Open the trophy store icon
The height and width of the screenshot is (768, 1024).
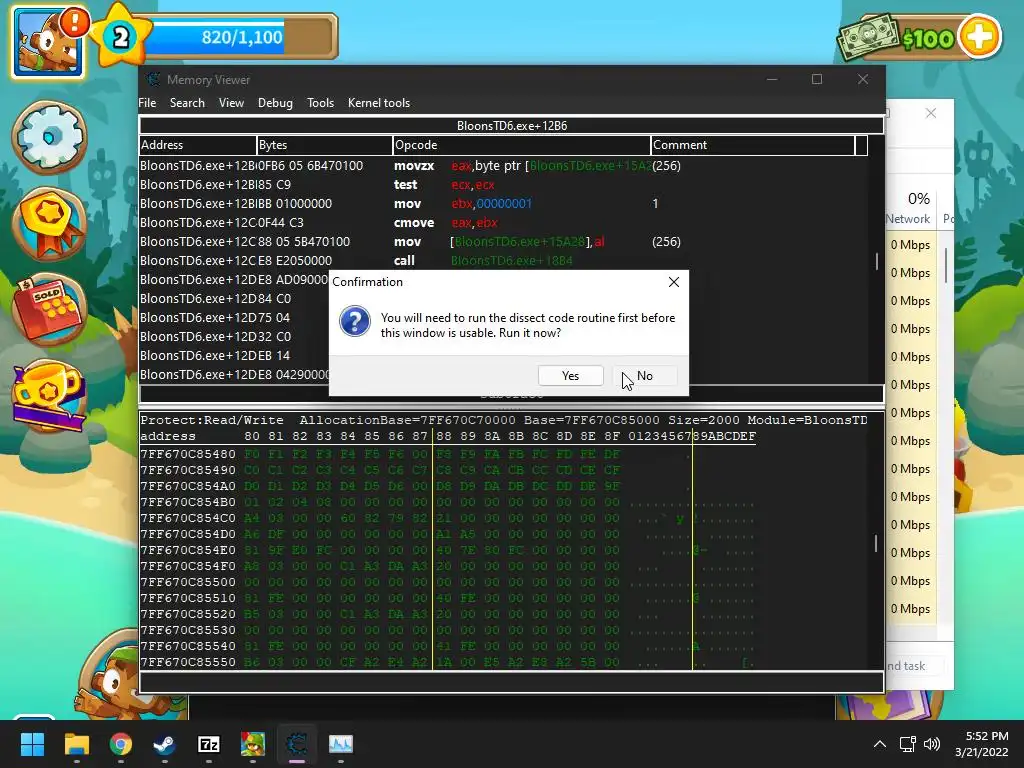coord(48,396)
